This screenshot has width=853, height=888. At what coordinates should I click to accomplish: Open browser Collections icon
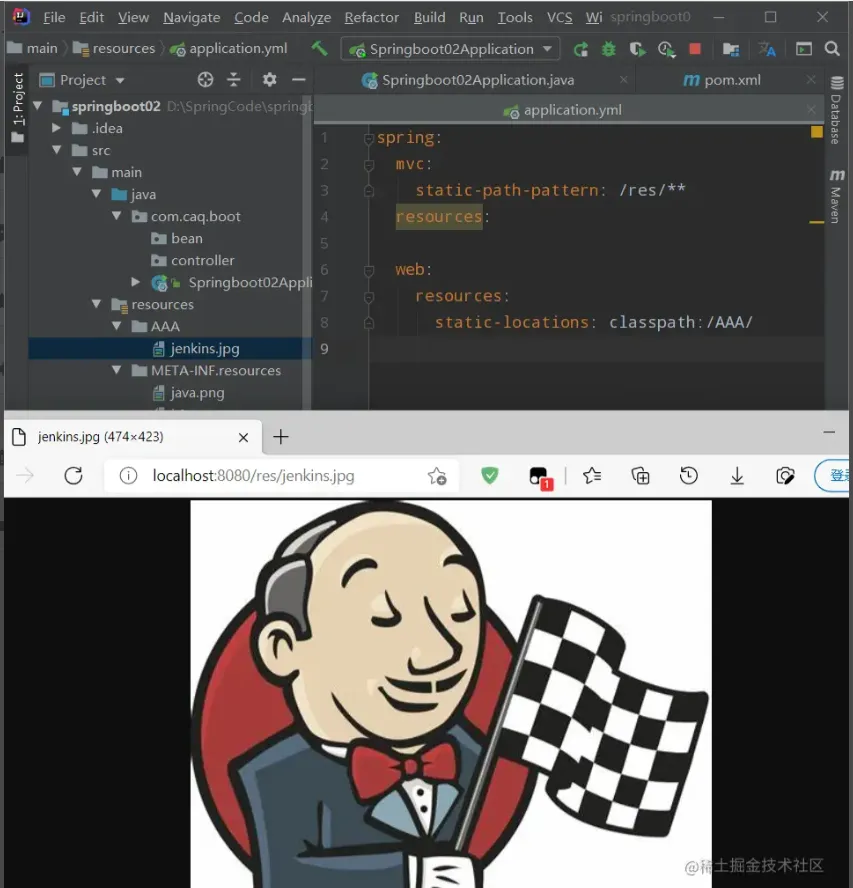tap(640, 476)
